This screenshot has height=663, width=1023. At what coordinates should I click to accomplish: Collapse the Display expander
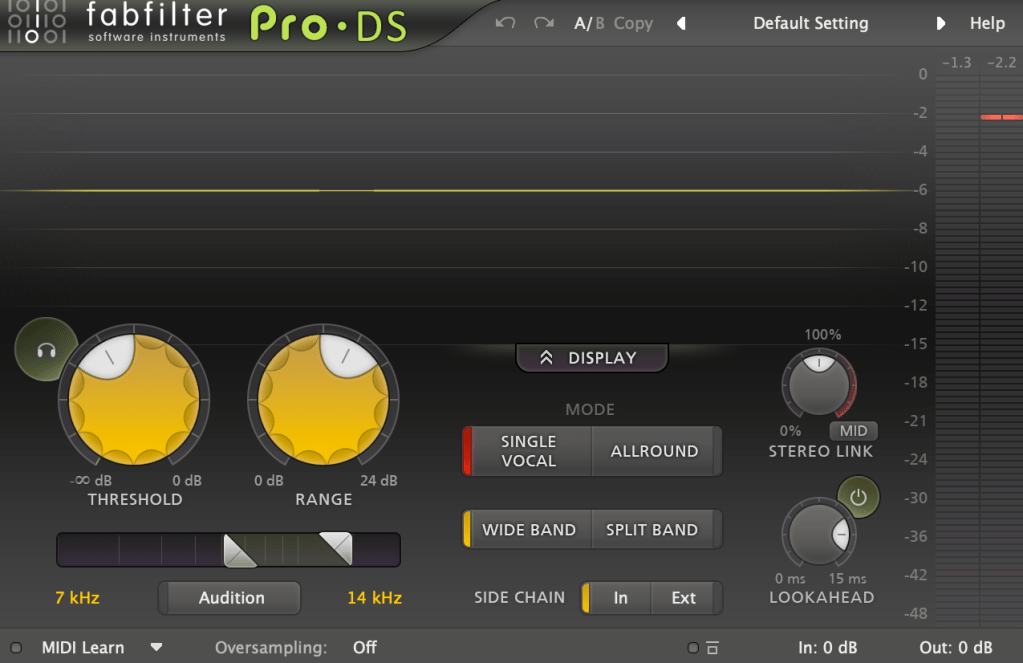pyautogui.click(x=591, y=358)
